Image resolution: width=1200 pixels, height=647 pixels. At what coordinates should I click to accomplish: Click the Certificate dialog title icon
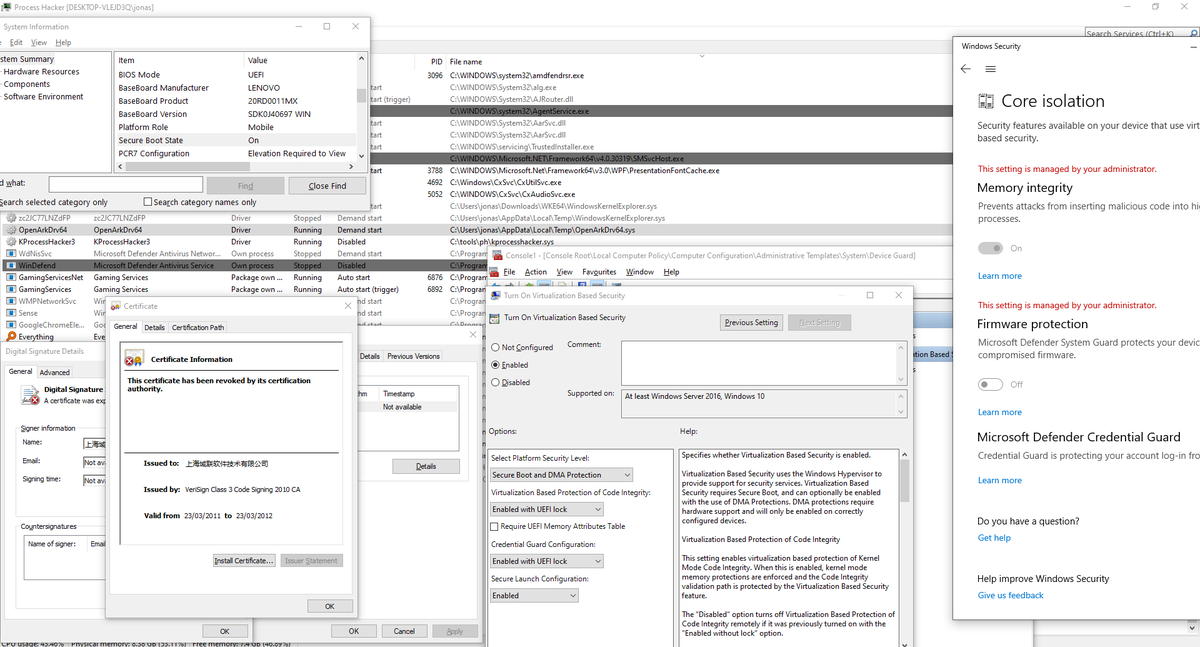click(116, 306)
